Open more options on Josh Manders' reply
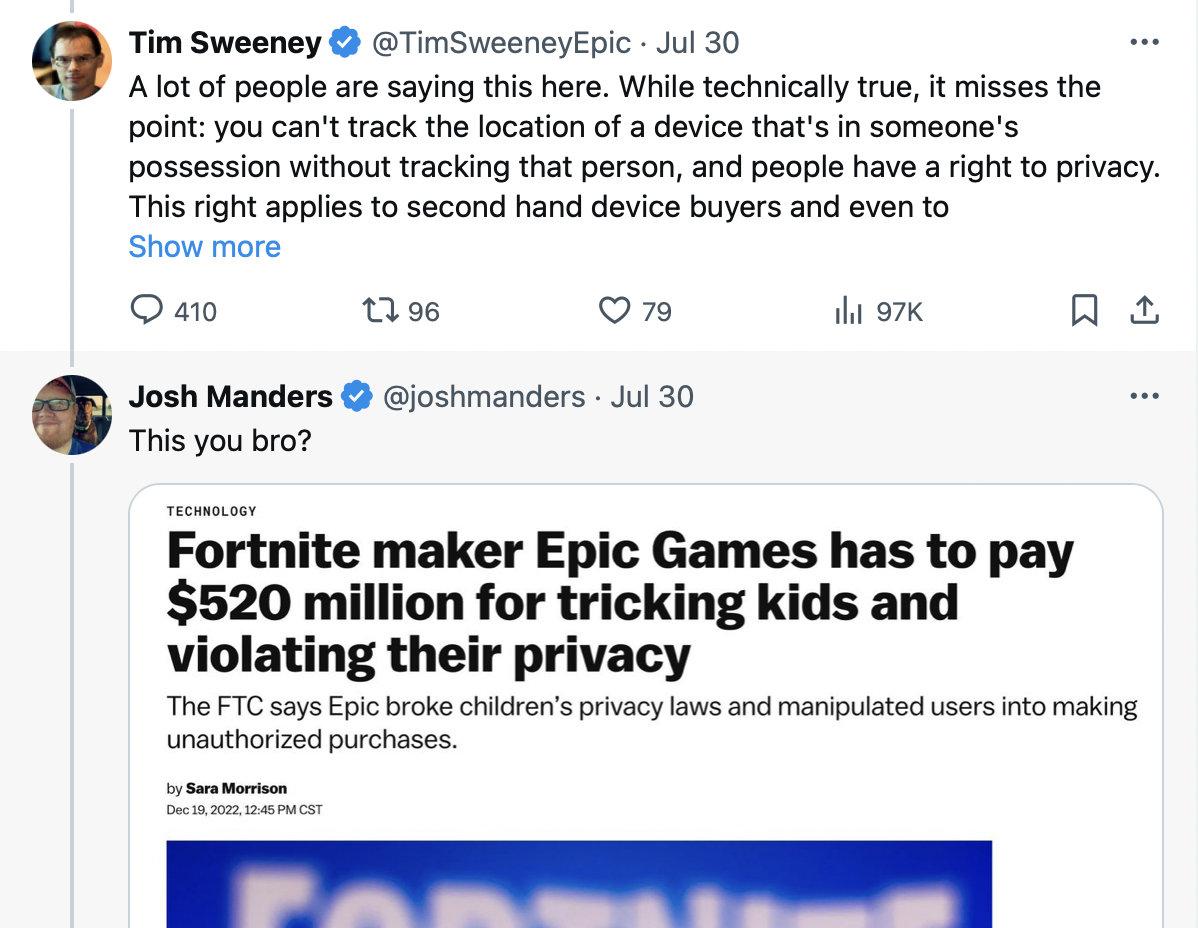Viewport: 1198px width, 928px height. [x=1143, y=396]
